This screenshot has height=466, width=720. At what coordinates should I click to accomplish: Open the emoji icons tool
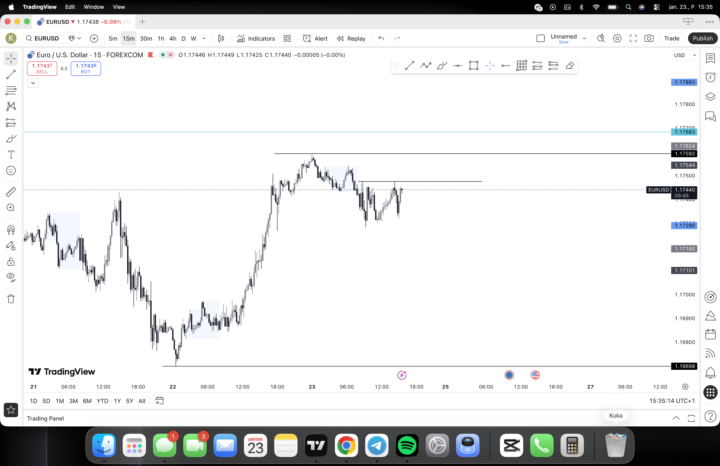11,171
